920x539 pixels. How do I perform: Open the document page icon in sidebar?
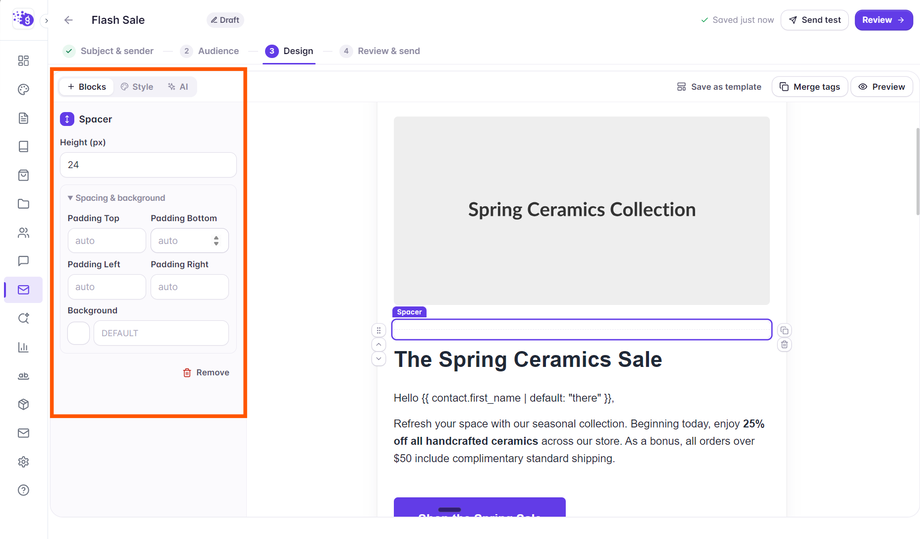[x=23, y=118]
